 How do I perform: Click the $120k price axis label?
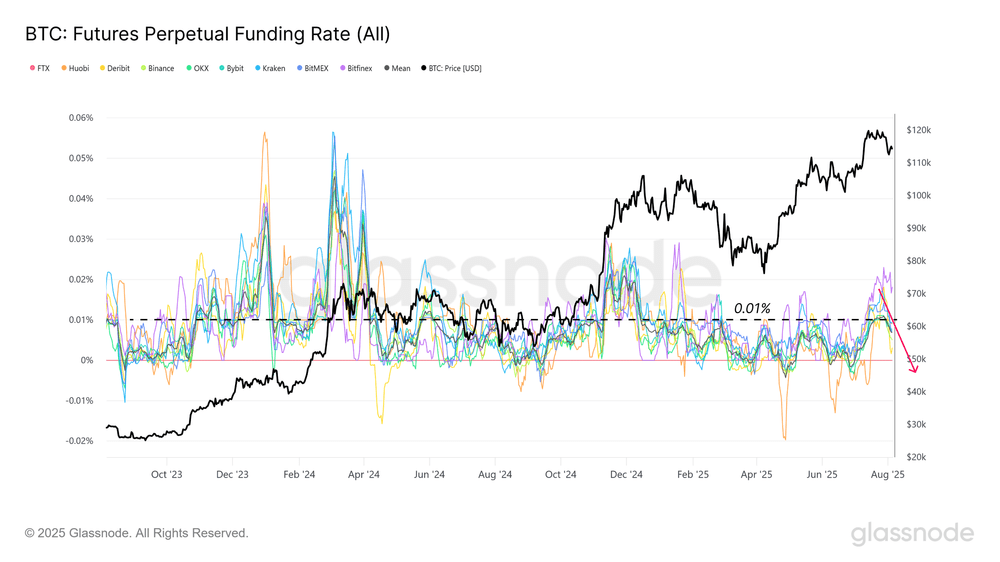coord(918,130)
